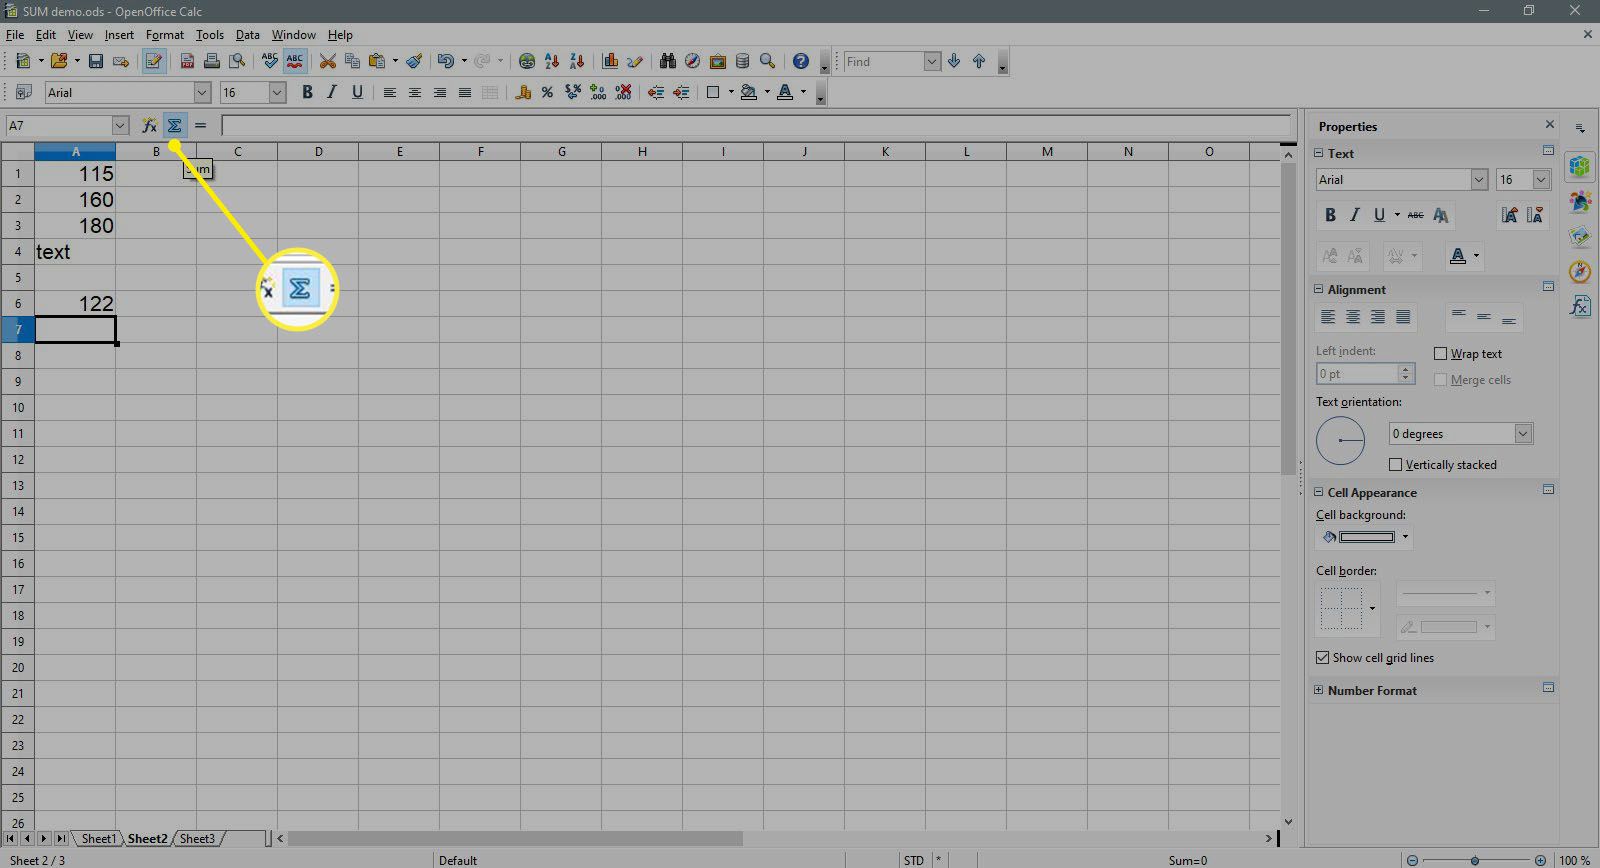
Task: Expand the Number Format panel section
Action: click(x=1318, y=690)
